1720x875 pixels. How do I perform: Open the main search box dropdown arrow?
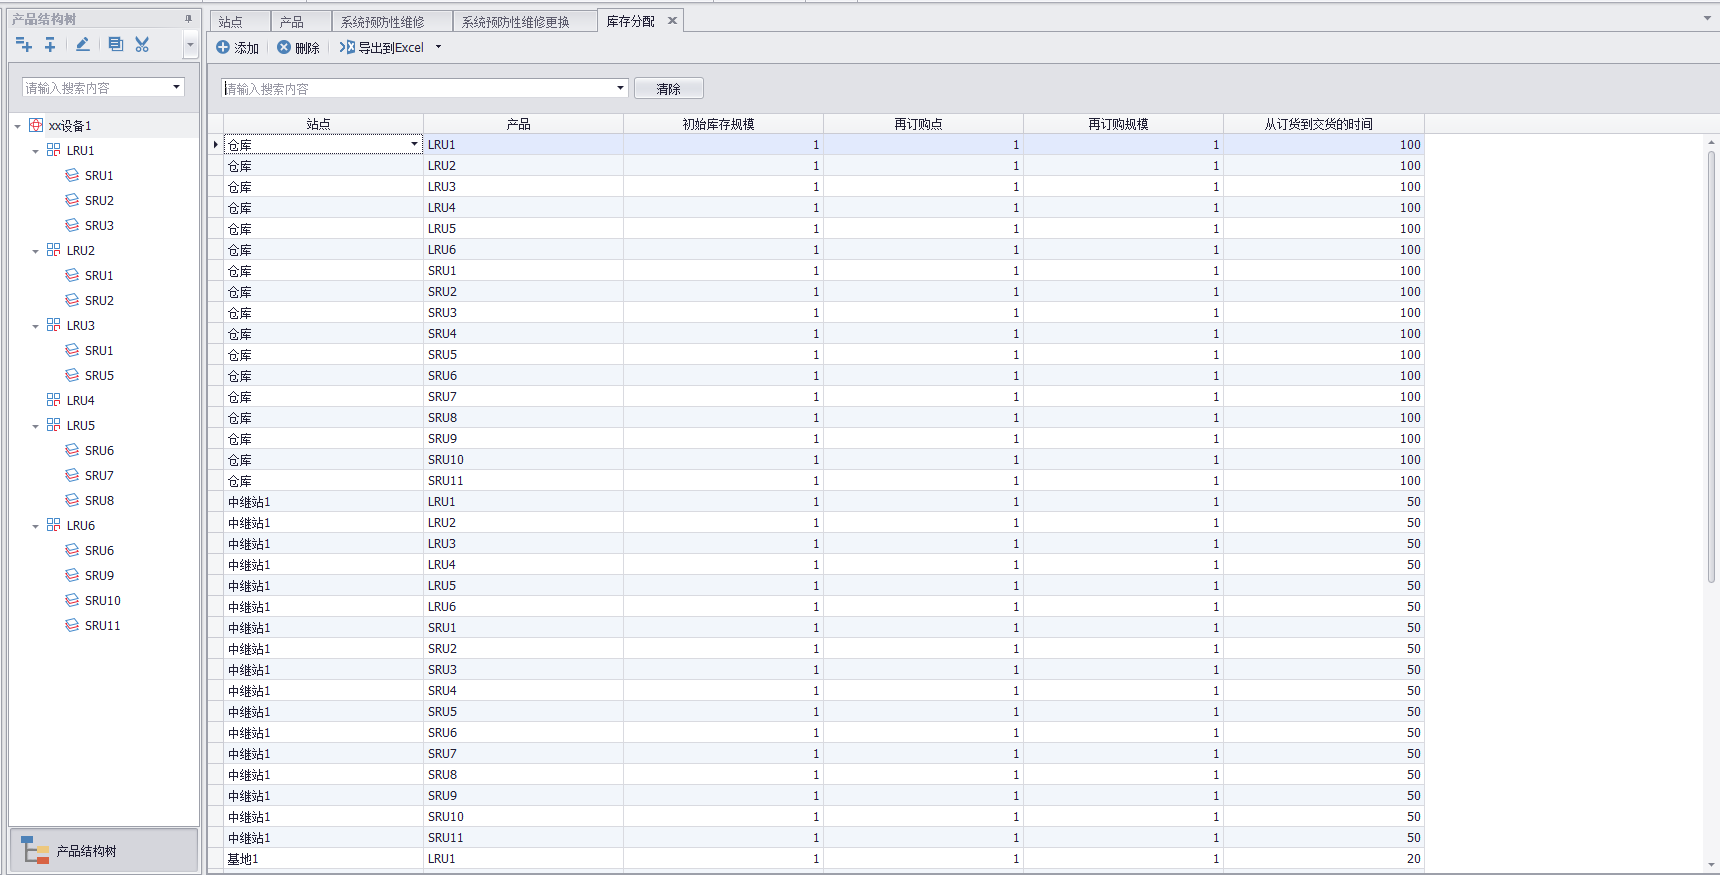pyautogui.click(x=620, y=88)
